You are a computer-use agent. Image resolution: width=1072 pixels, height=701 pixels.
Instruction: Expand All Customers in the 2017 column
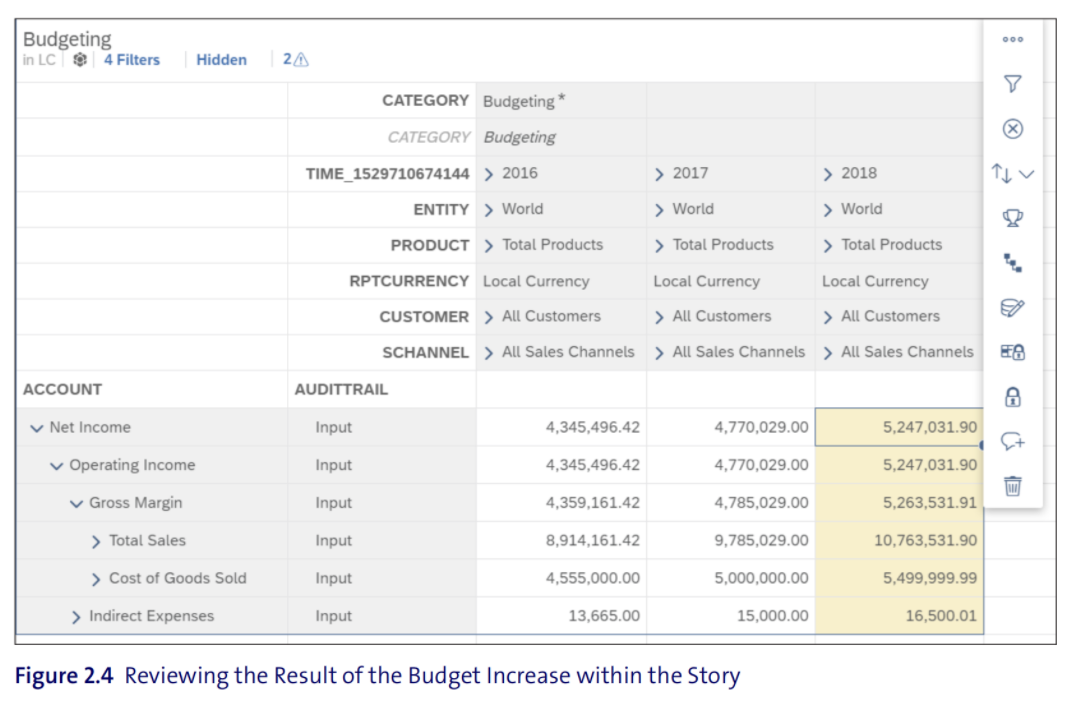659,317
